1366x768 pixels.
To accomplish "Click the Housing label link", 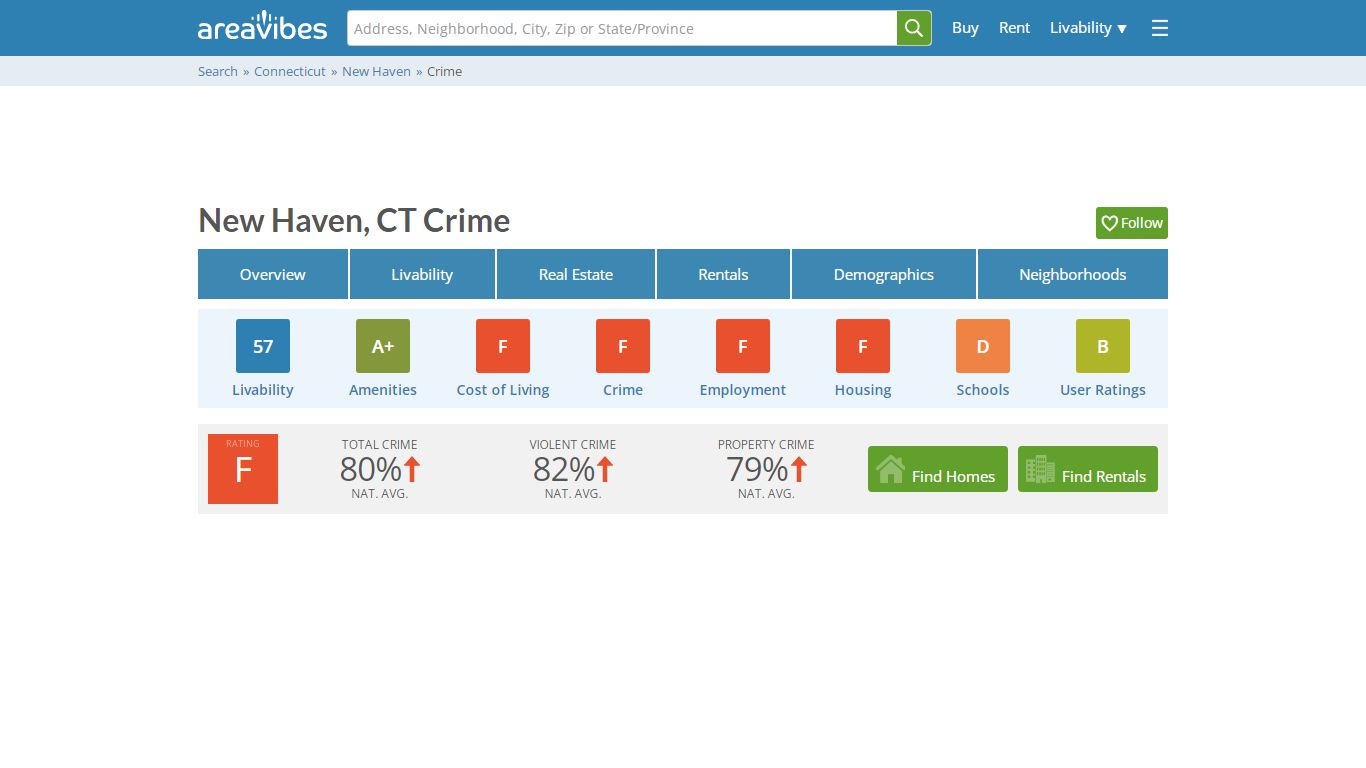I will [863, 390].
